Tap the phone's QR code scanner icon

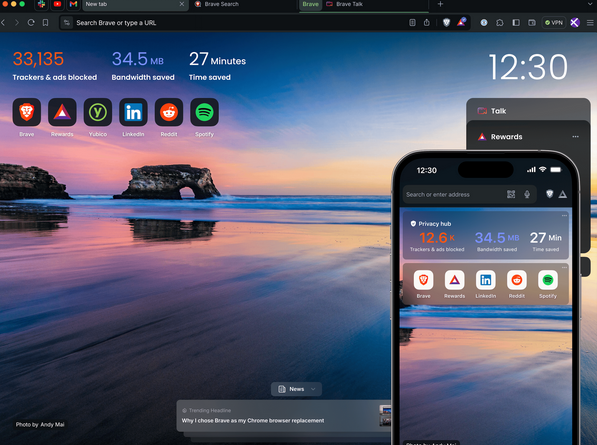pos(511,195)
